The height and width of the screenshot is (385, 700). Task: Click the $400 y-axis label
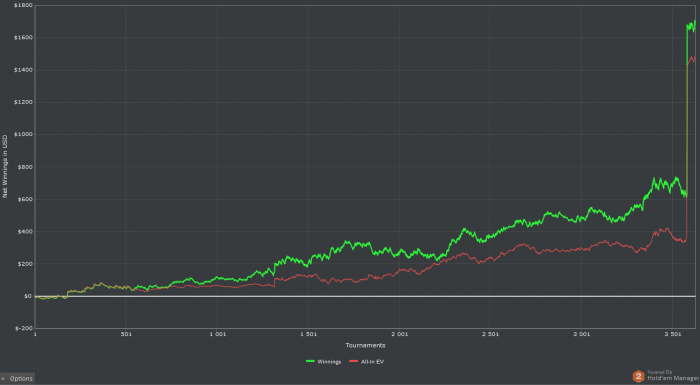[25, 231]
